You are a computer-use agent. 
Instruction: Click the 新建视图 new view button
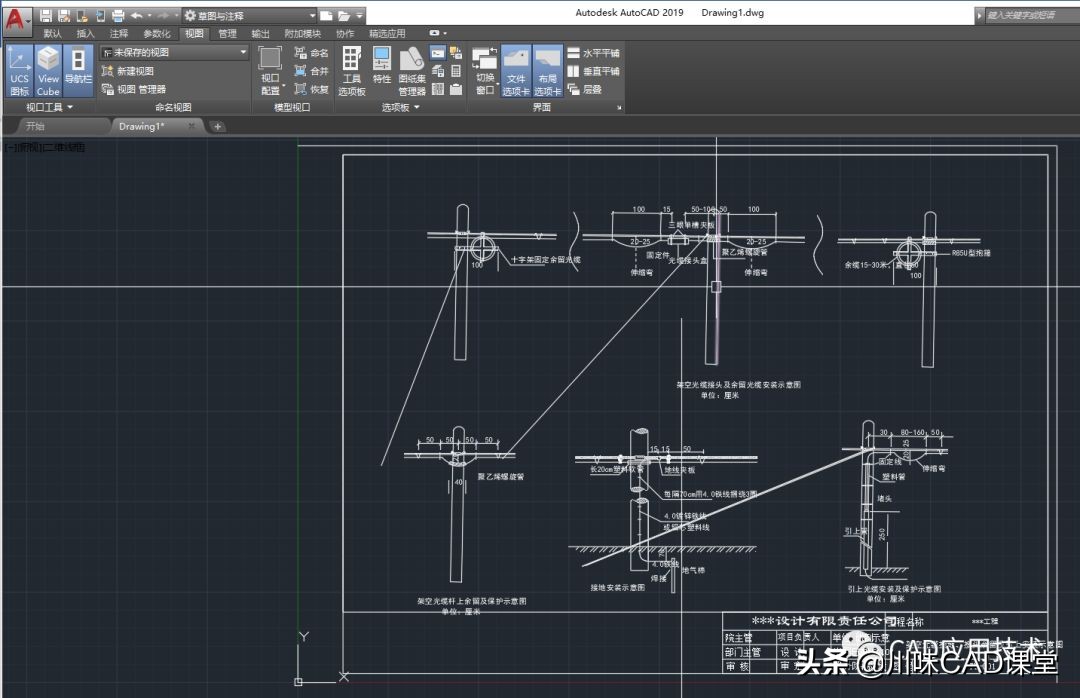pos(128,71)
